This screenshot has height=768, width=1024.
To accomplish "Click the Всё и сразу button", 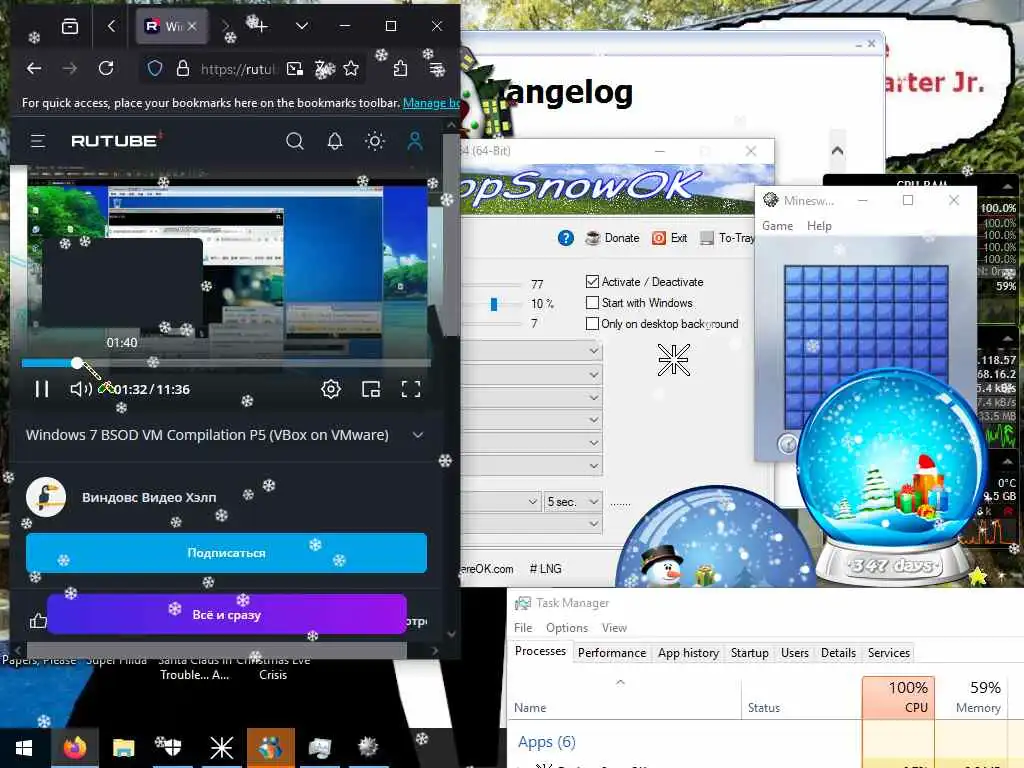I will (227, 615).
